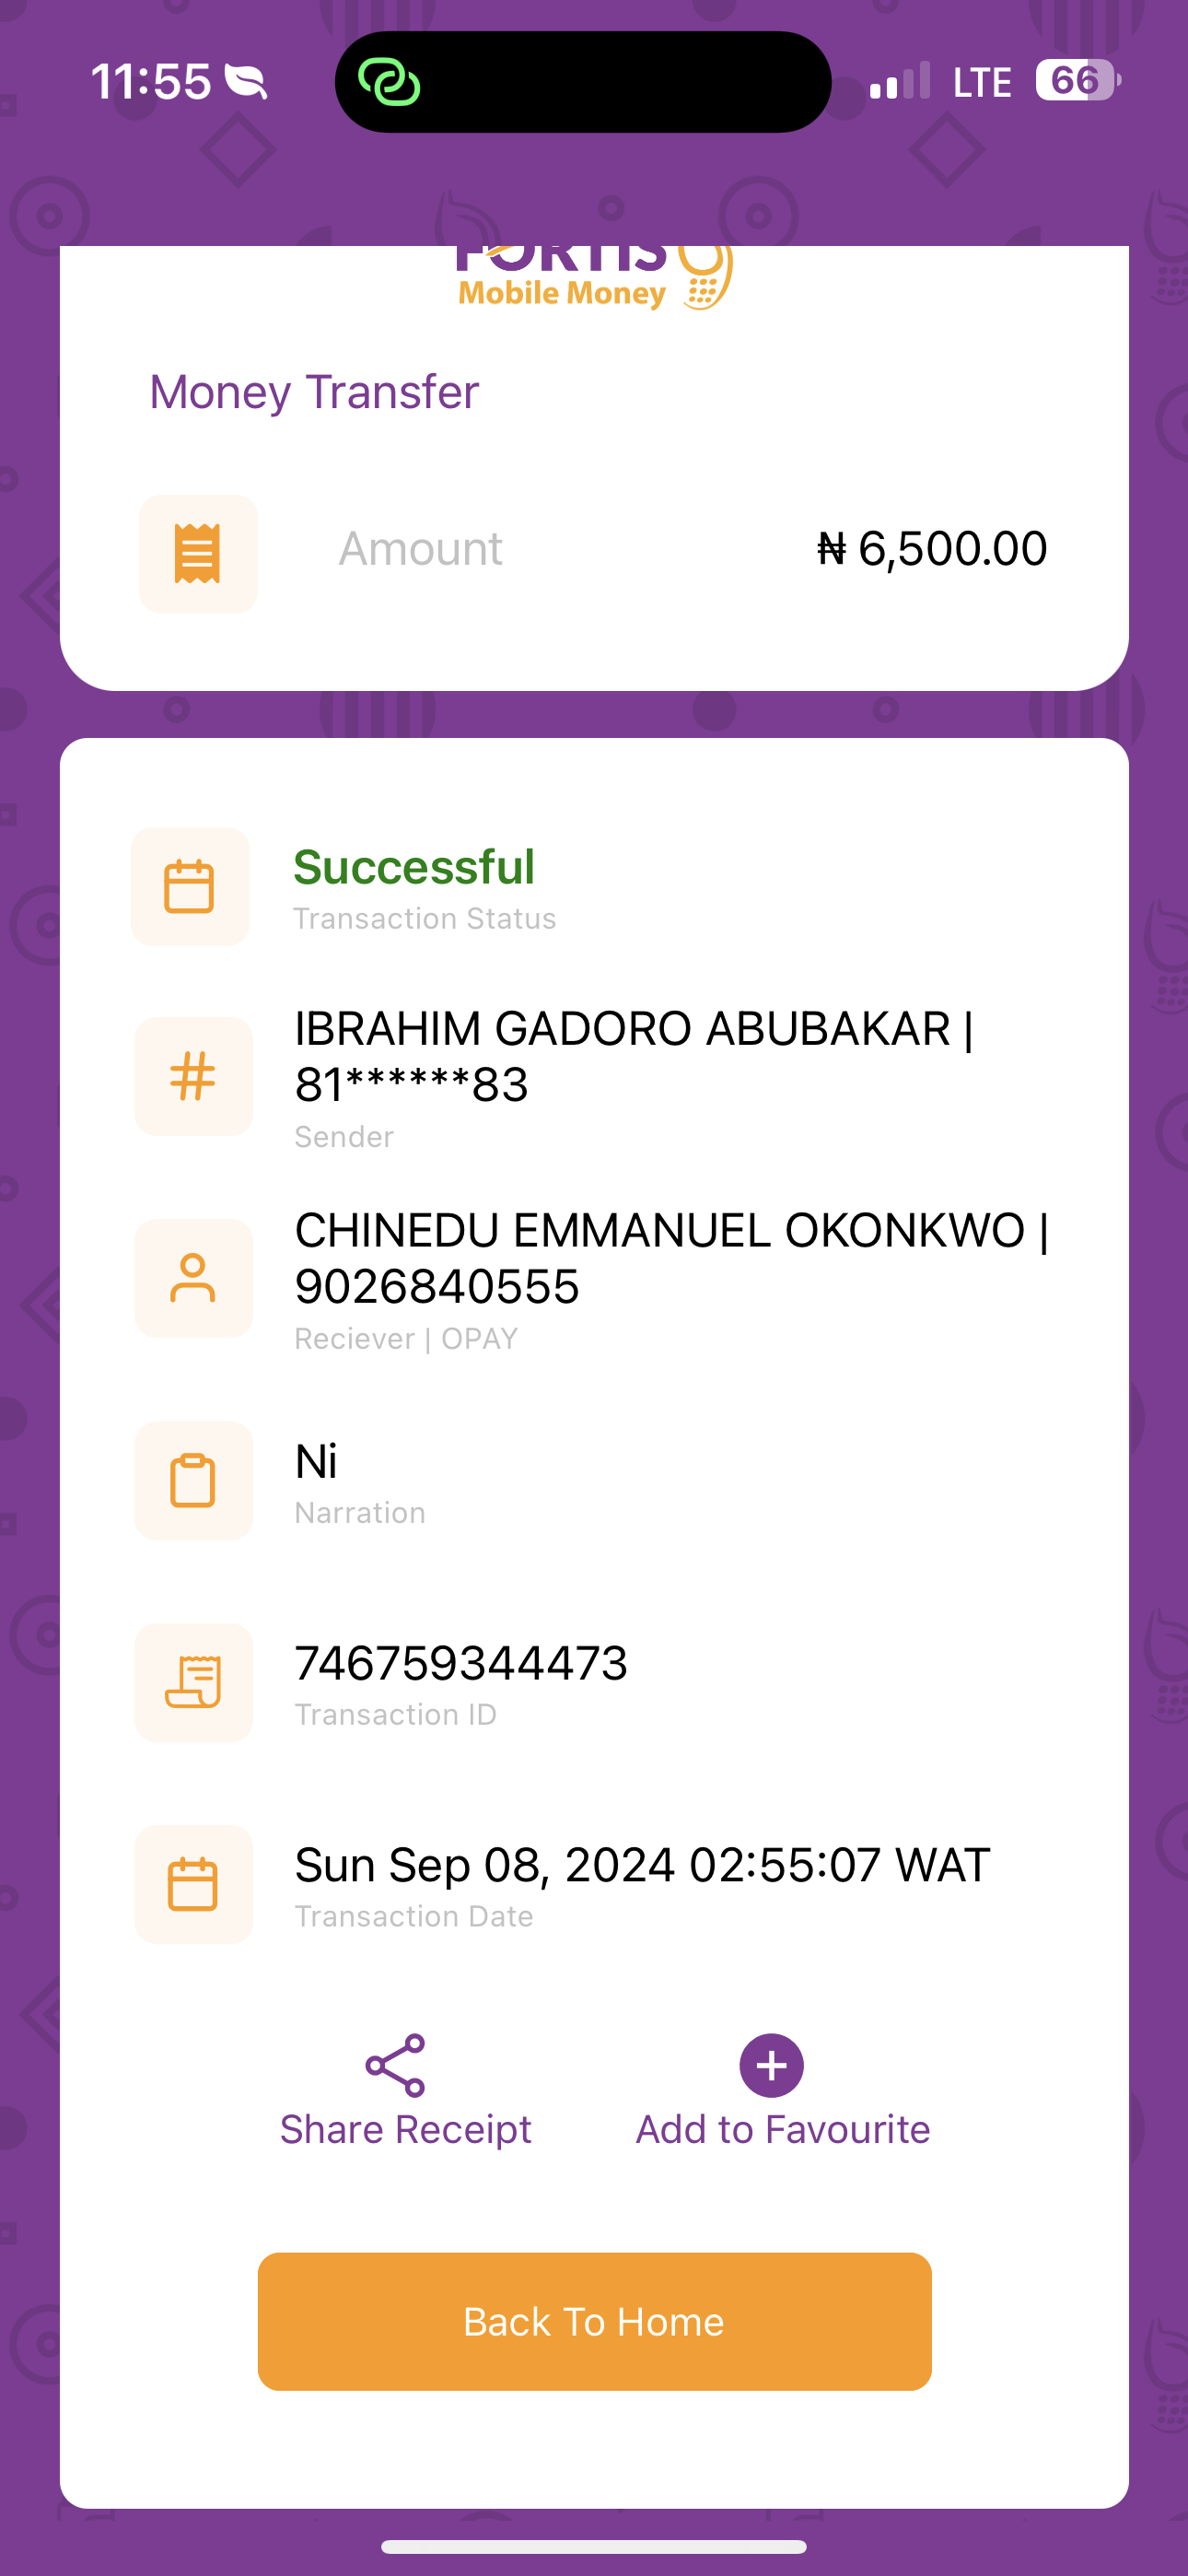Tap the Share Receipt label
The image size is (1188, 2576).
coord(405,2129)
